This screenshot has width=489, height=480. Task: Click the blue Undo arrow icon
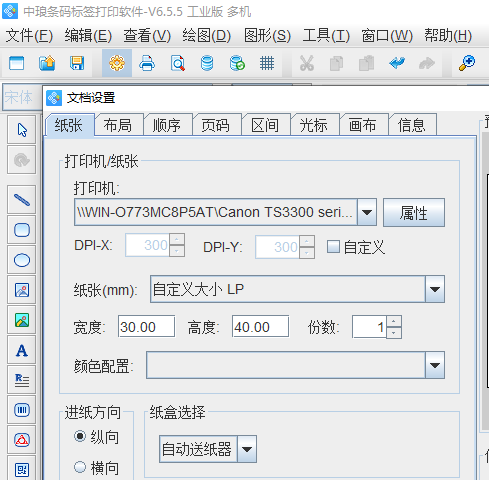coord(397,63)
